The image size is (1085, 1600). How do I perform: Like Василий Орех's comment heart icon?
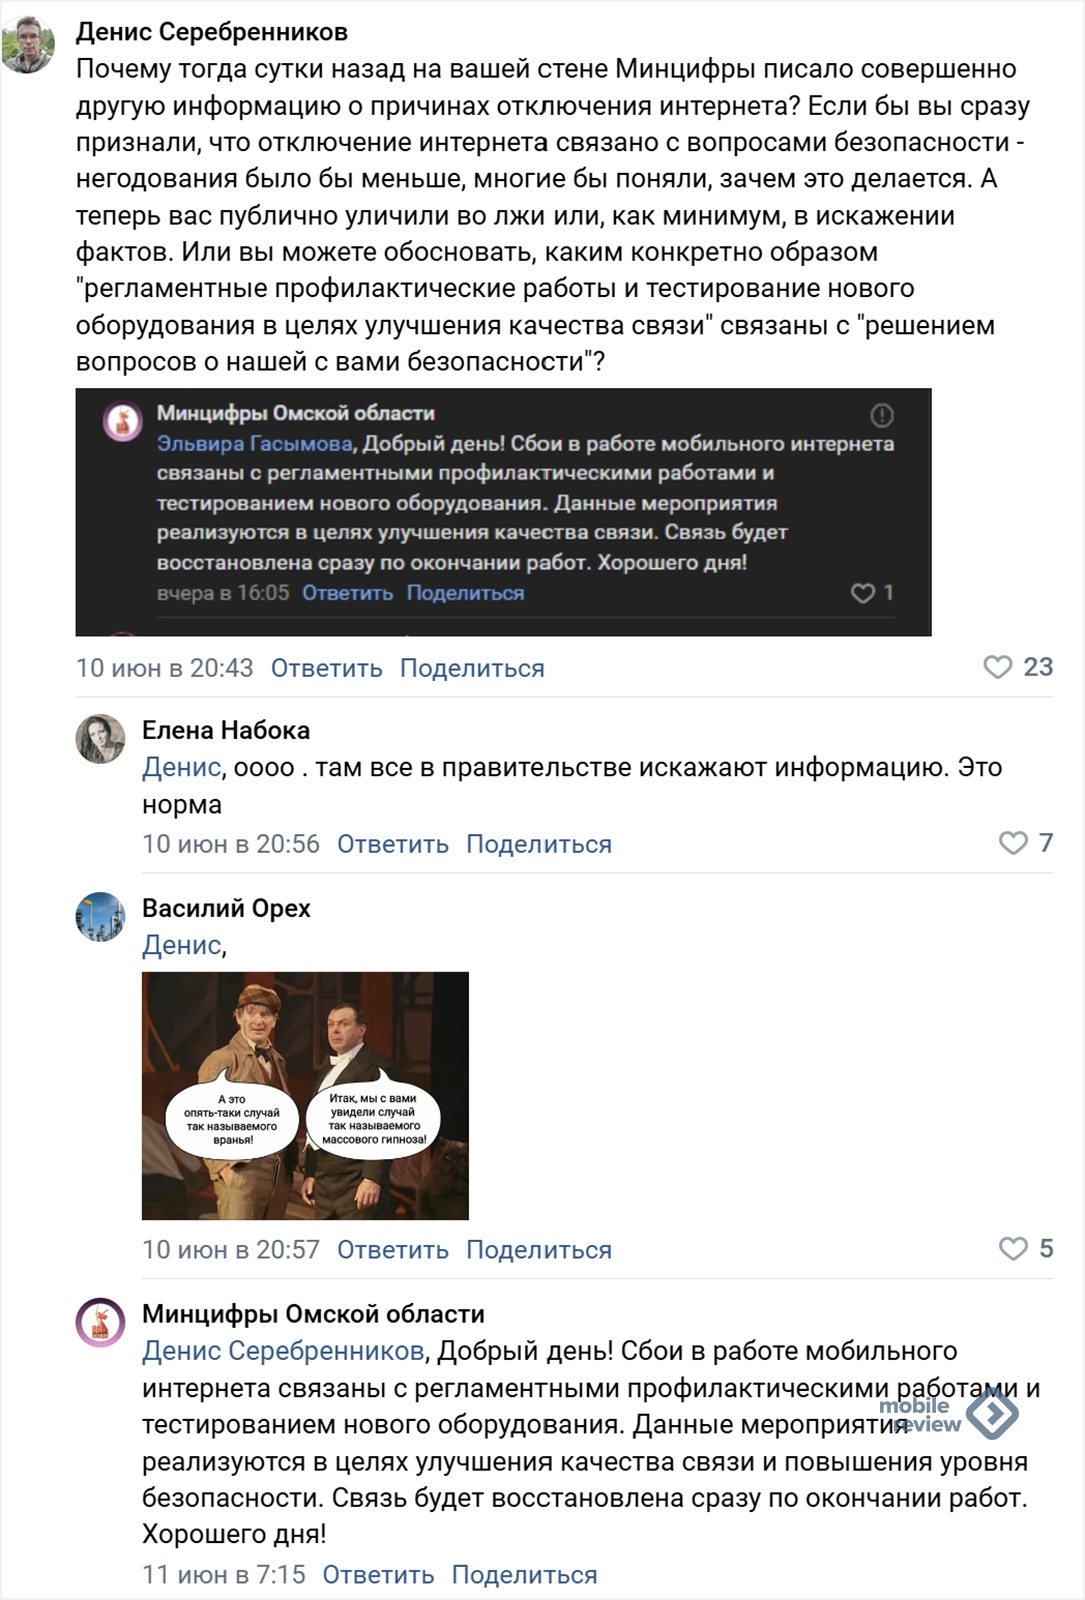tap(1013, 1248)
